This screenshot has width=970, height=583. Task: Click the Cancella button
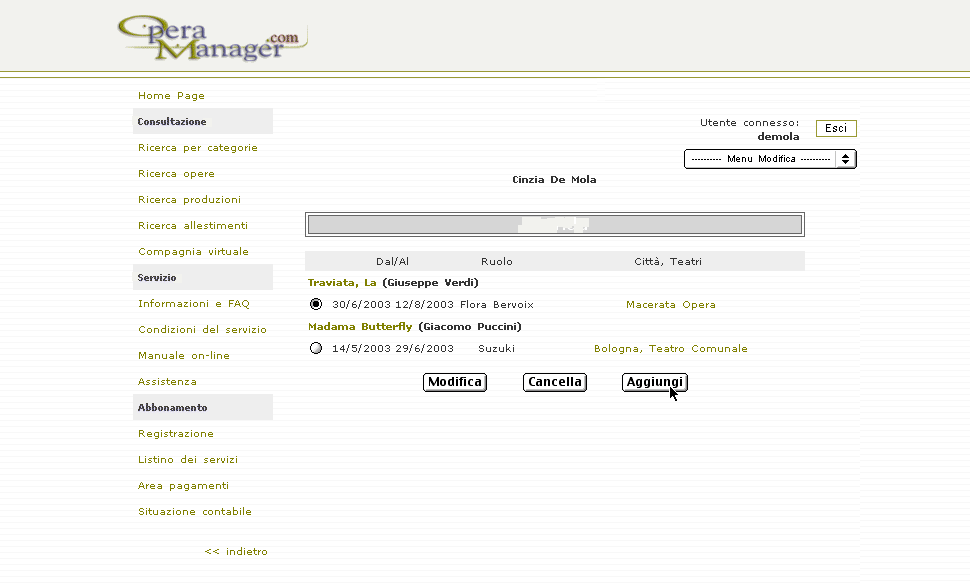point(555,382)
